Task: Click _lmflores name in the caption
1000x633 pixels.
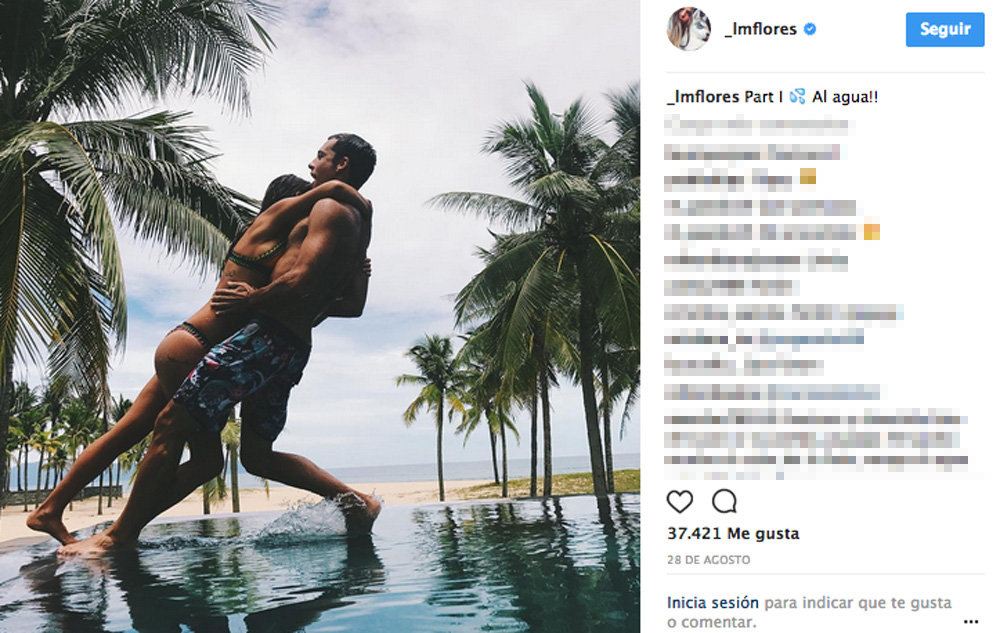Action: pos(702,97)
